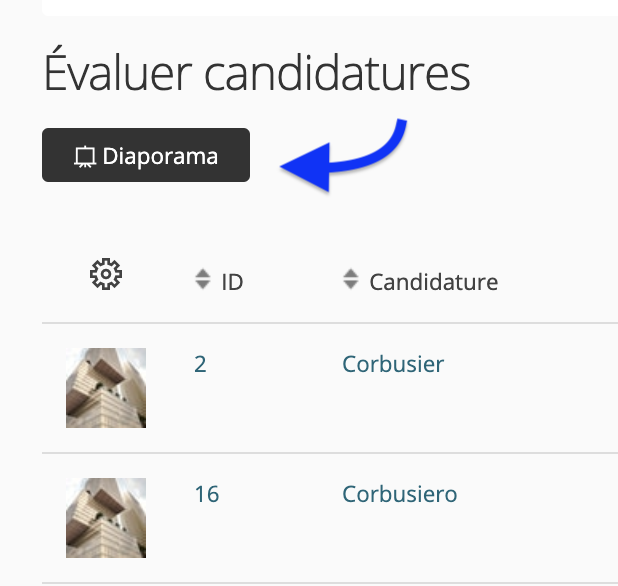Click the blue arrow pointing at Diaporama
The height and width of the screenshot is (586, 618).
click(344, 155)
